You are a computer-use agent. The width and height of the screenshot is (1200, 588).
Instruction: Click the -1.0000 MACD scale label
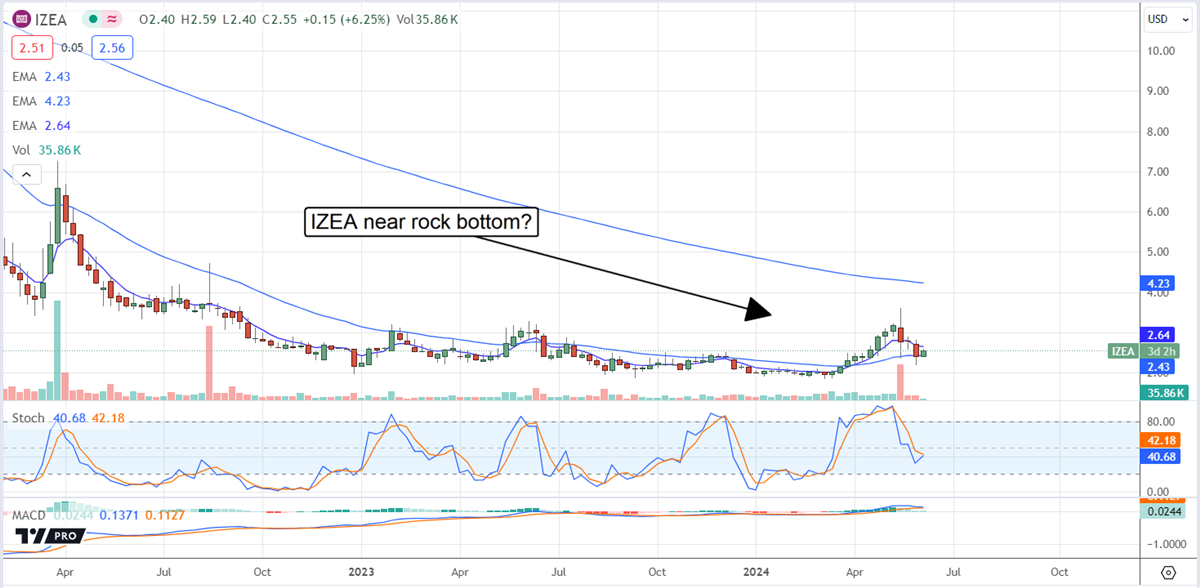click(1164, 544)
